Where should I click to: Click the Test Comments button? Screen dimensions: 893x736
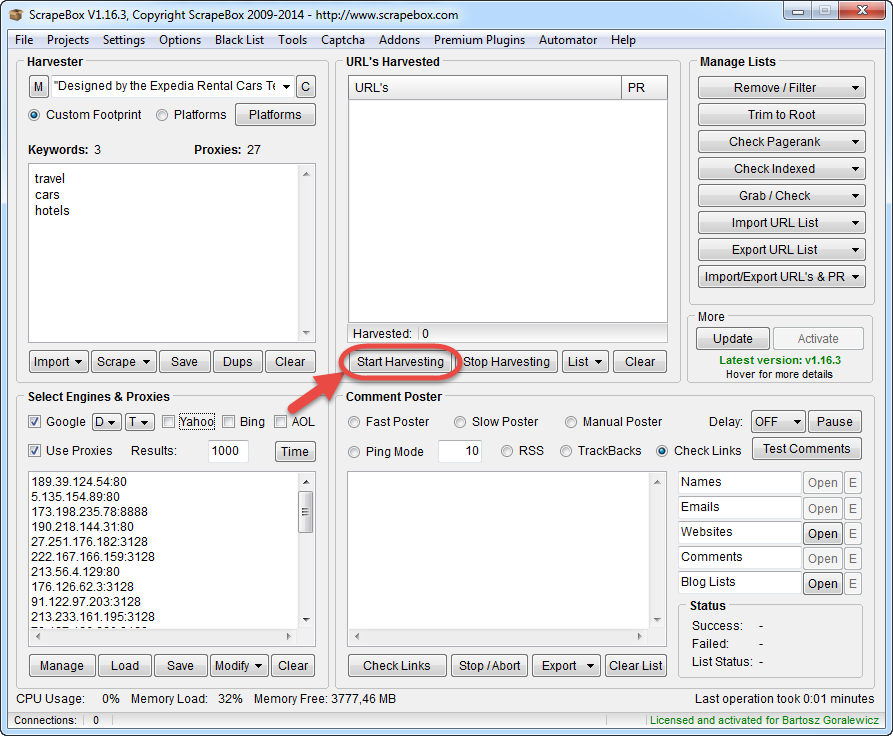806,448
